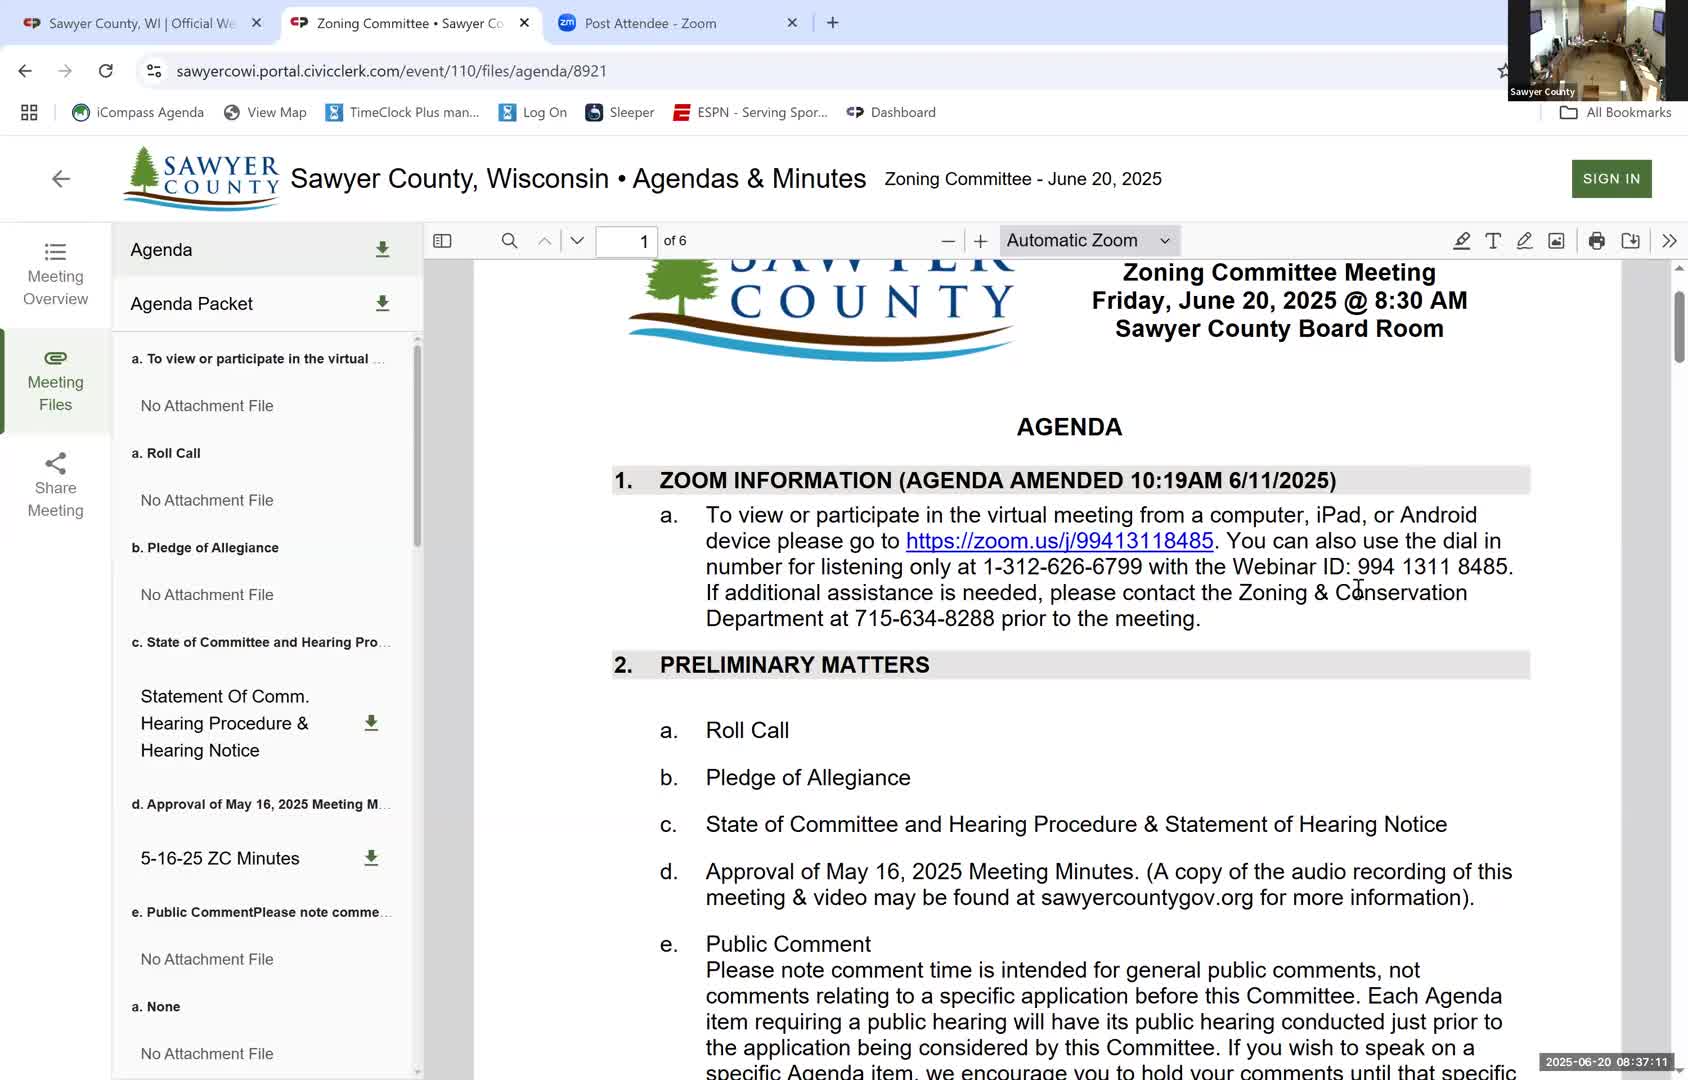The image size is (1688, 1080).
Task: Open iCompass Agenda bookmark
Action: coord(138,113)
